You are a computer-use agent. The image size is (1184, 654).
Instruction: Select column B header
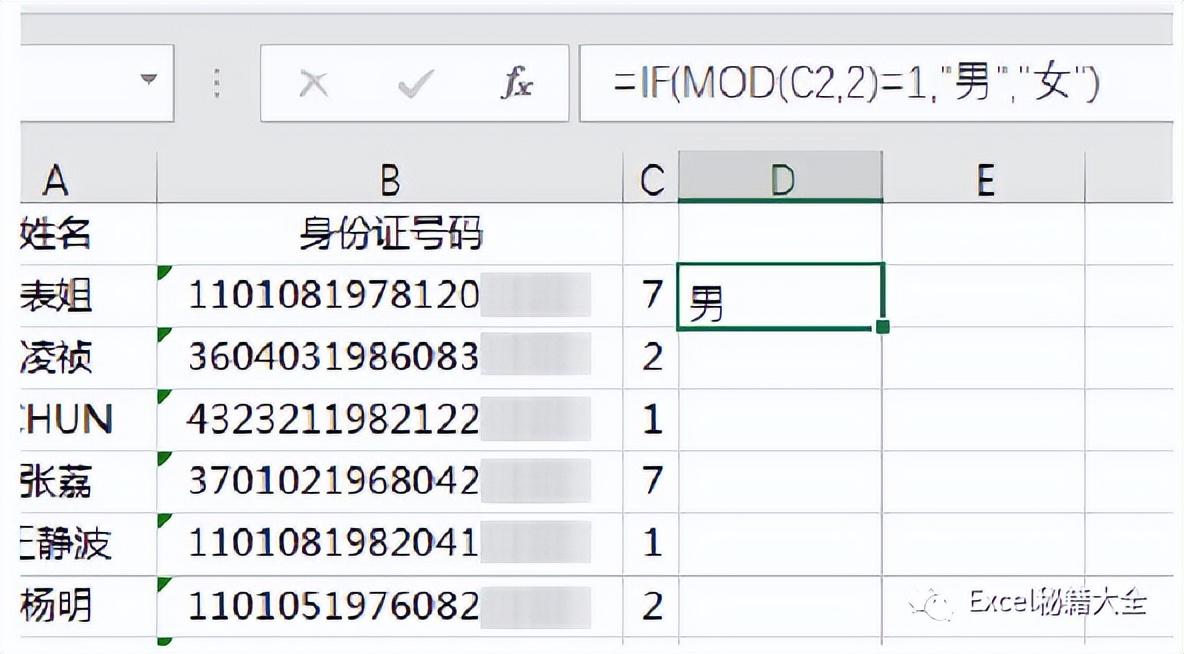point(390,179)
